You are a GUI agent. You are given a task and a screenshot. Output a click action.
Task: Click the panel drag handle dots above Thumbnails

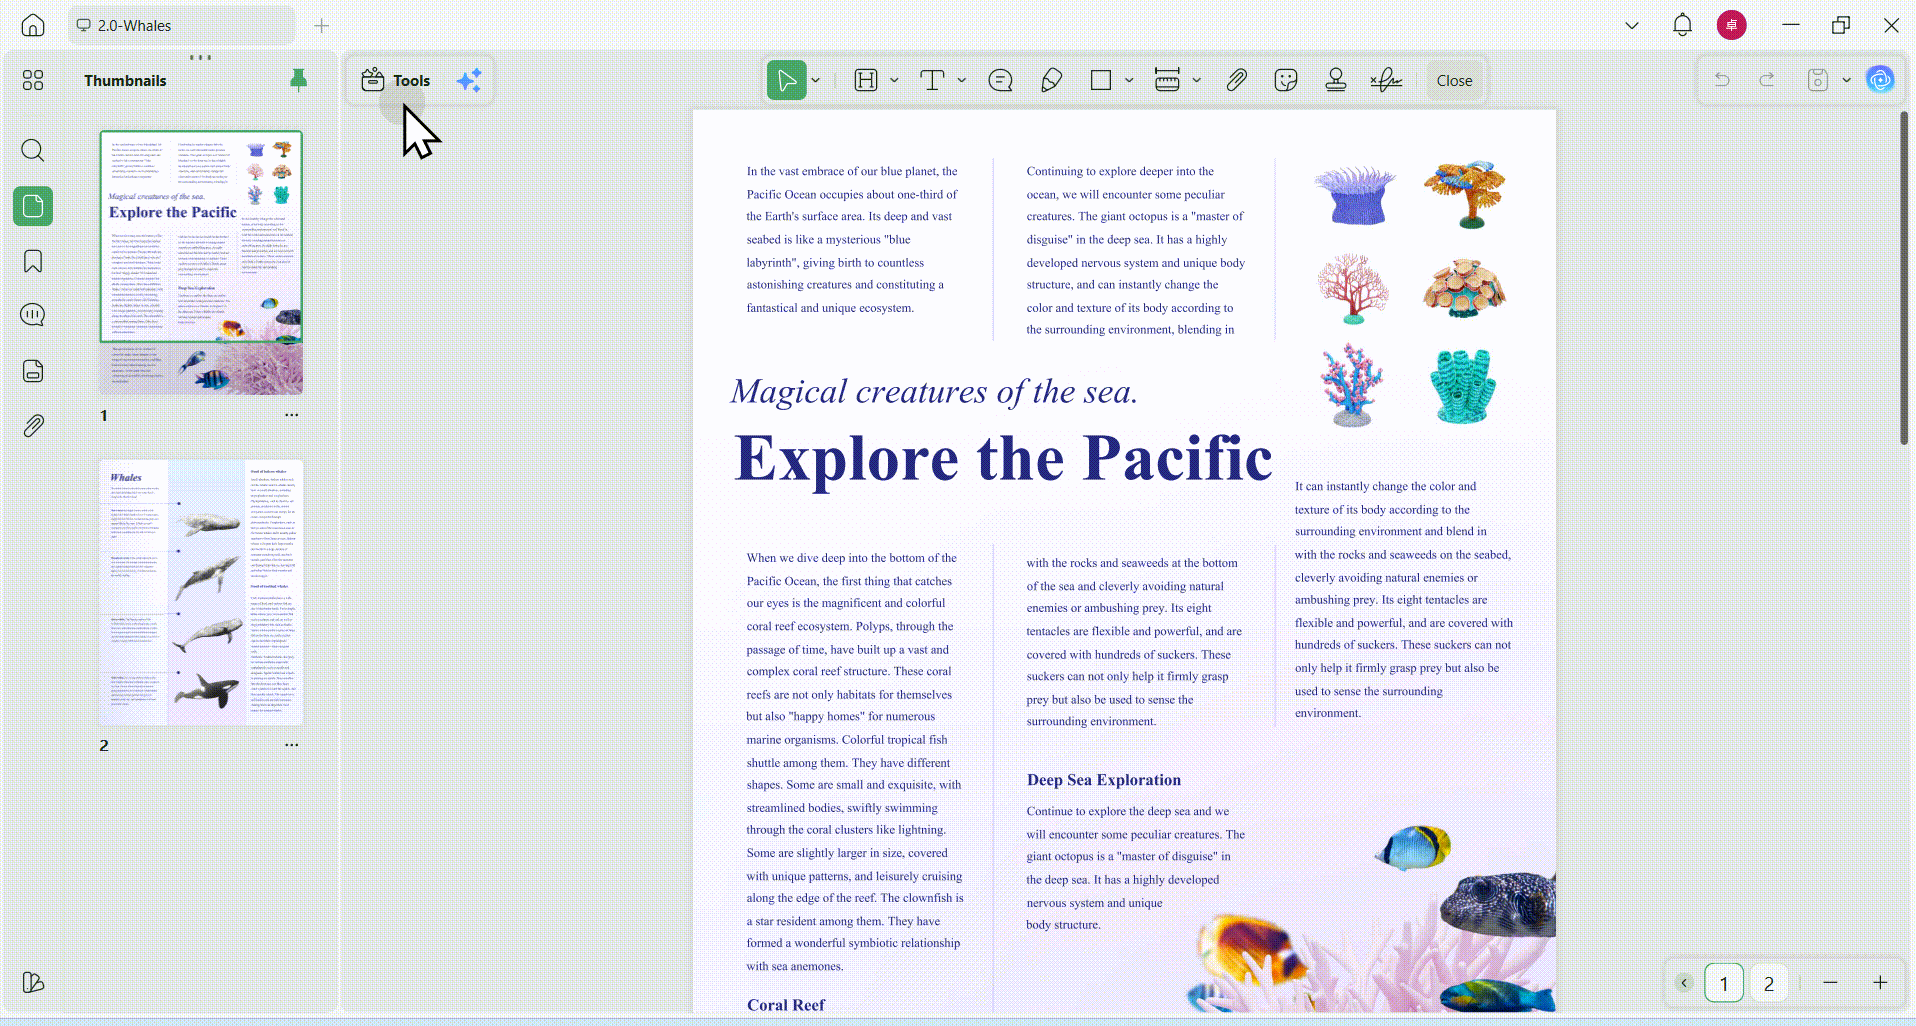tap(200, 57)
